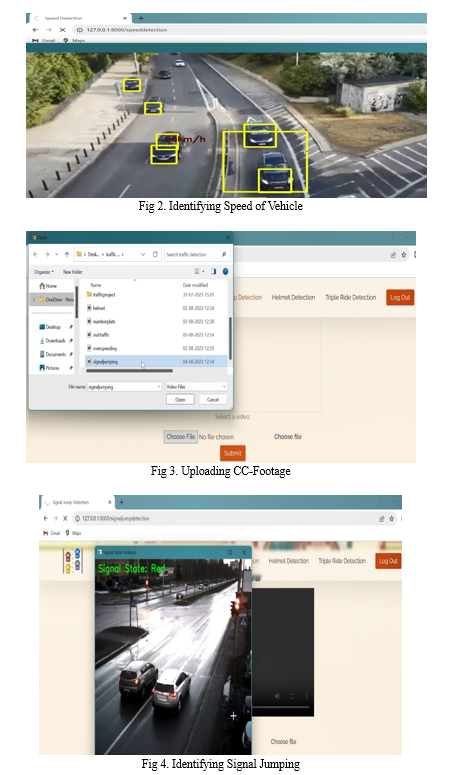Click the search magnifier in the Open dialog
This screenshot has width=463, height=775.
pyautogui.click(x=224, y=254)
